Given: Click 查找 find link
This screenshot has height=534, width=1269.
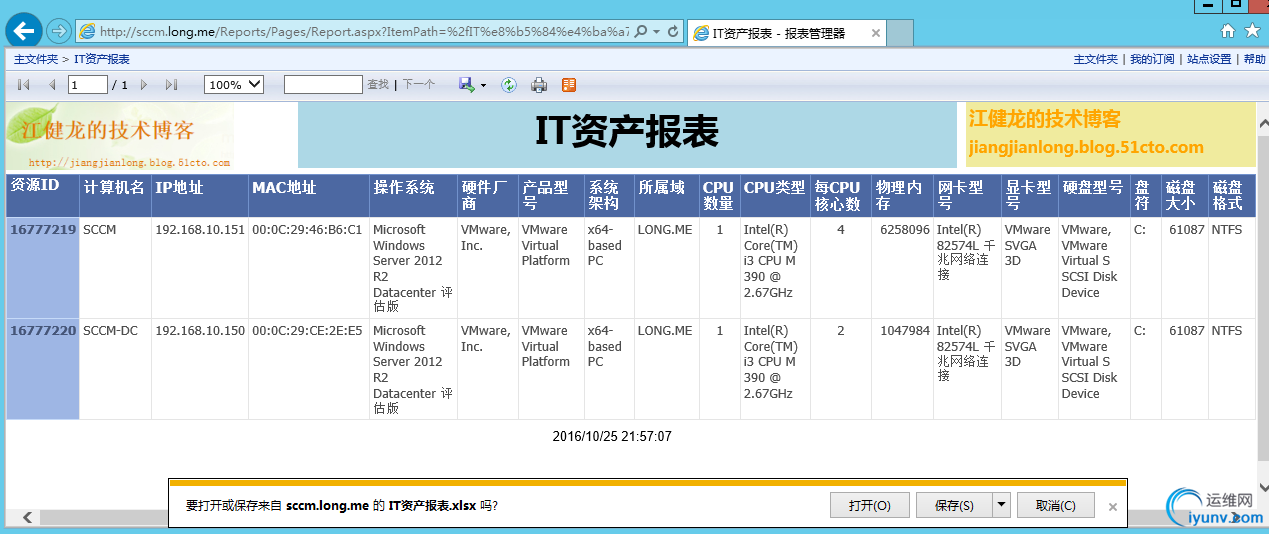Looking at the screenshot, I should 378,85.
